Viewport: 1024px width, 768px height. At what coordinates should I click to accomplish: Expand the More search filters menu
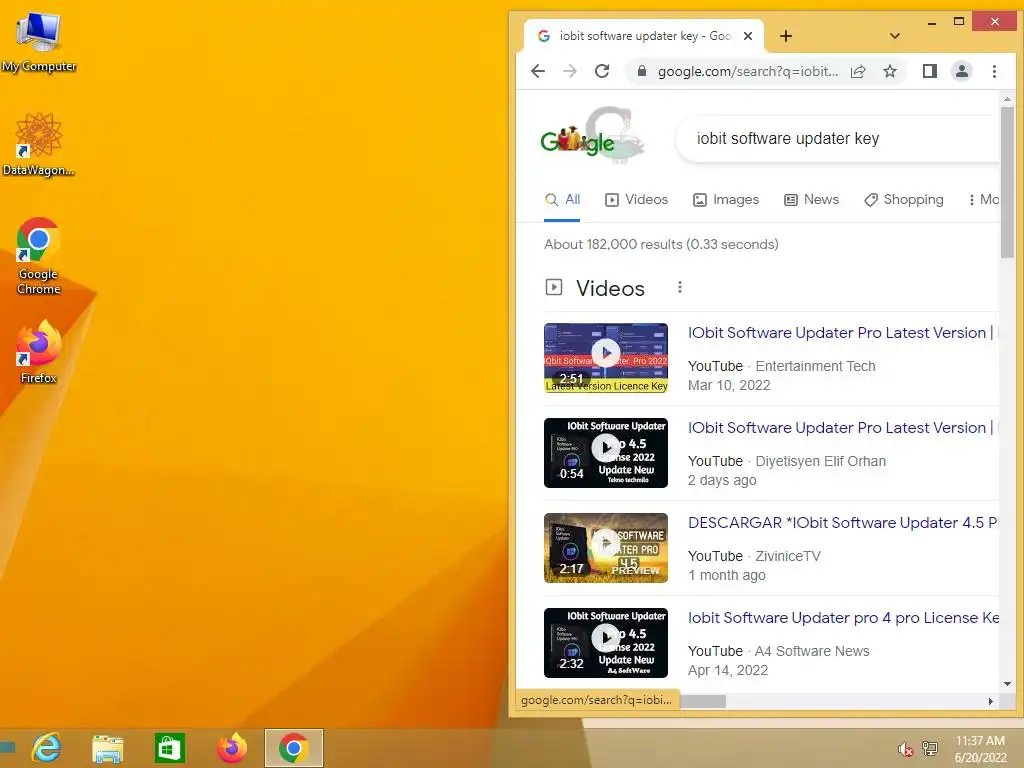click(x=984, y=200)
